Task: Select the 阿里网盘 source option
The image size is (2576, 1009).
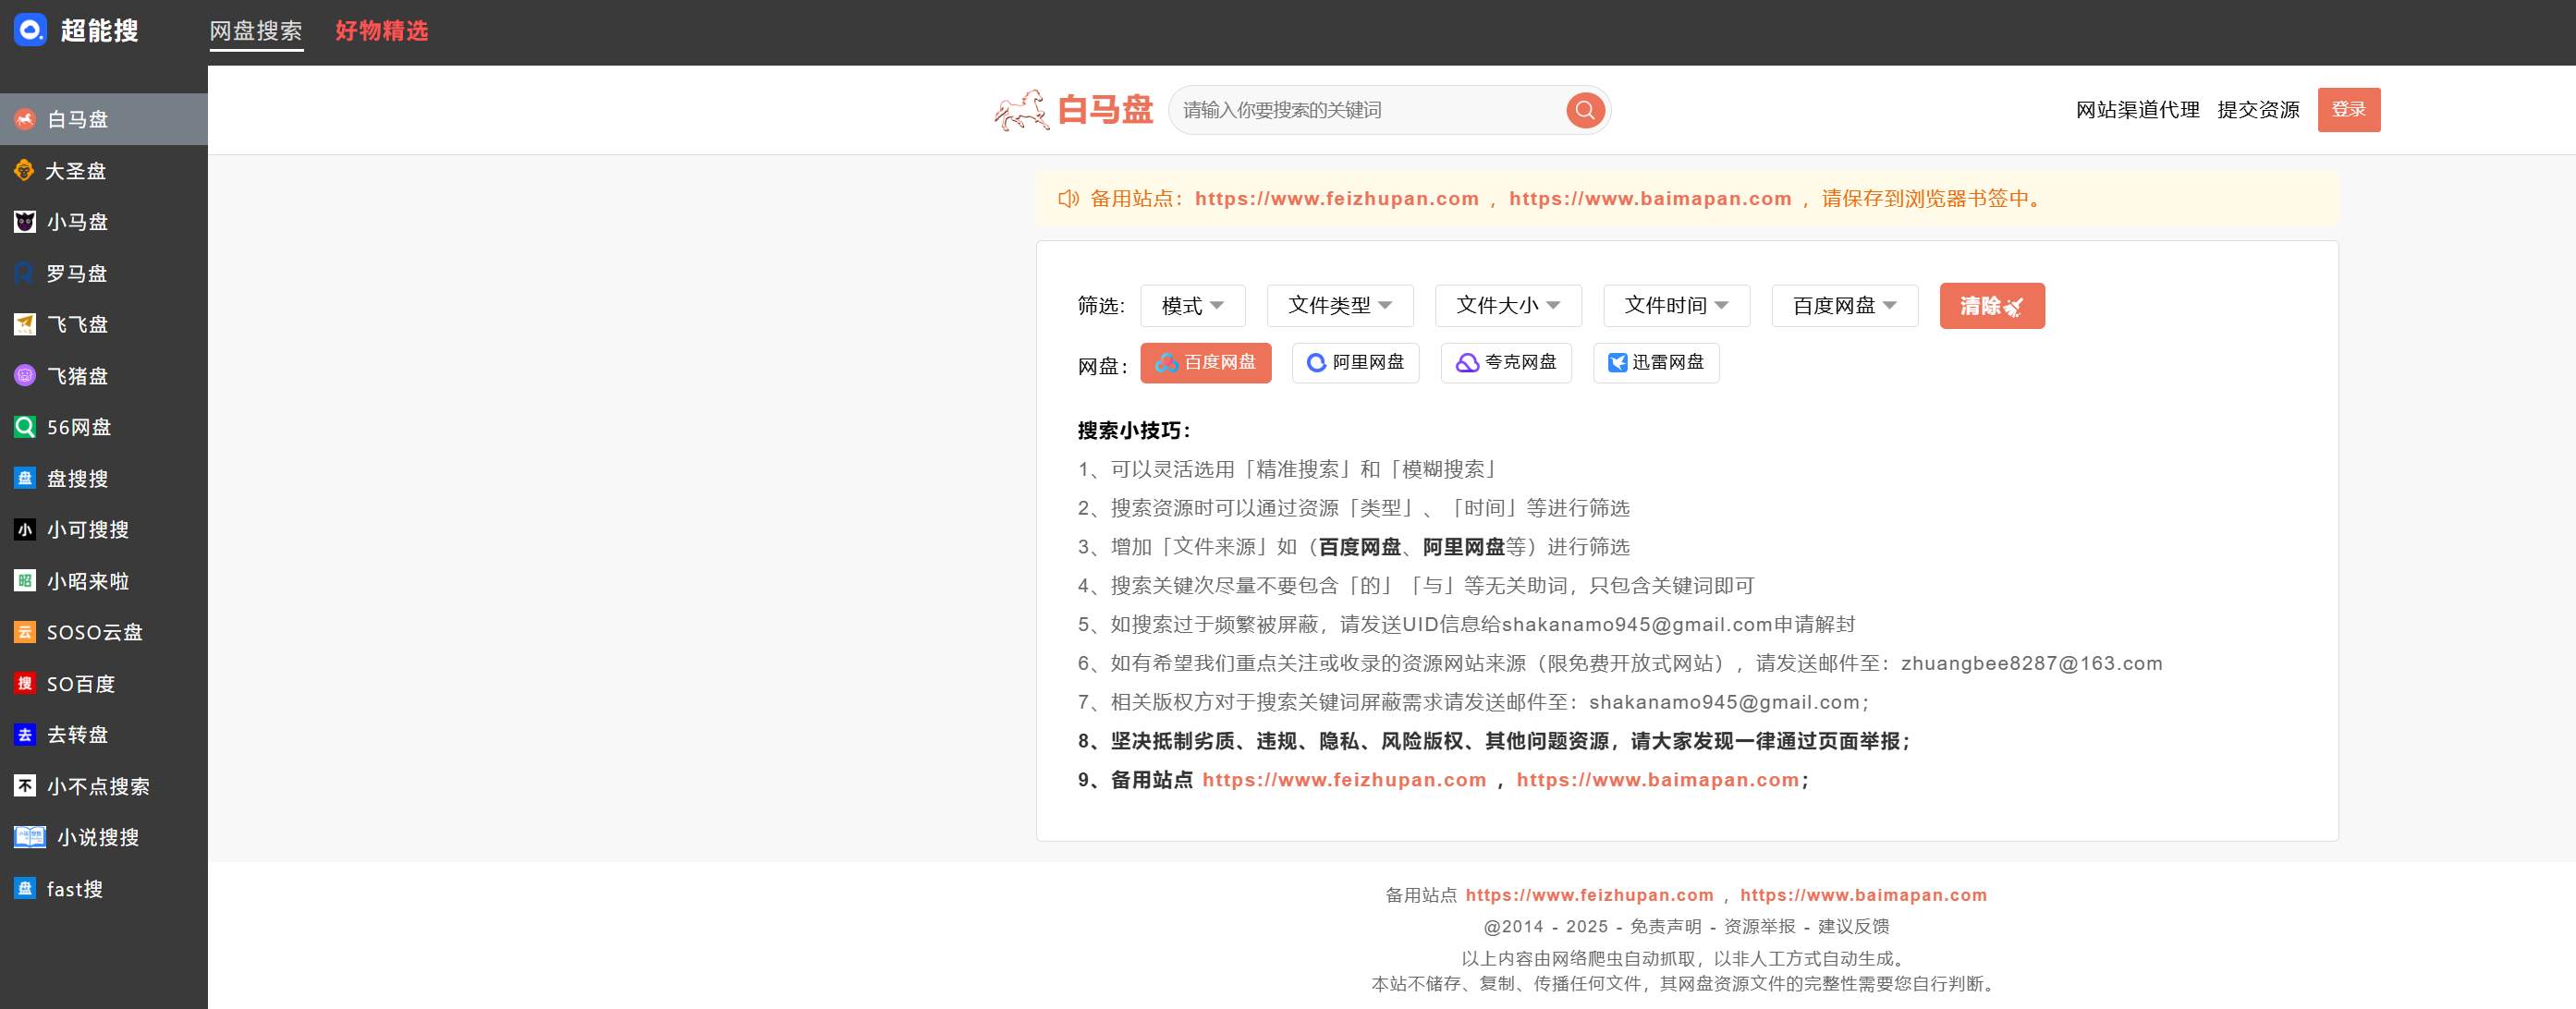Action: click(x=1355, y=362)
